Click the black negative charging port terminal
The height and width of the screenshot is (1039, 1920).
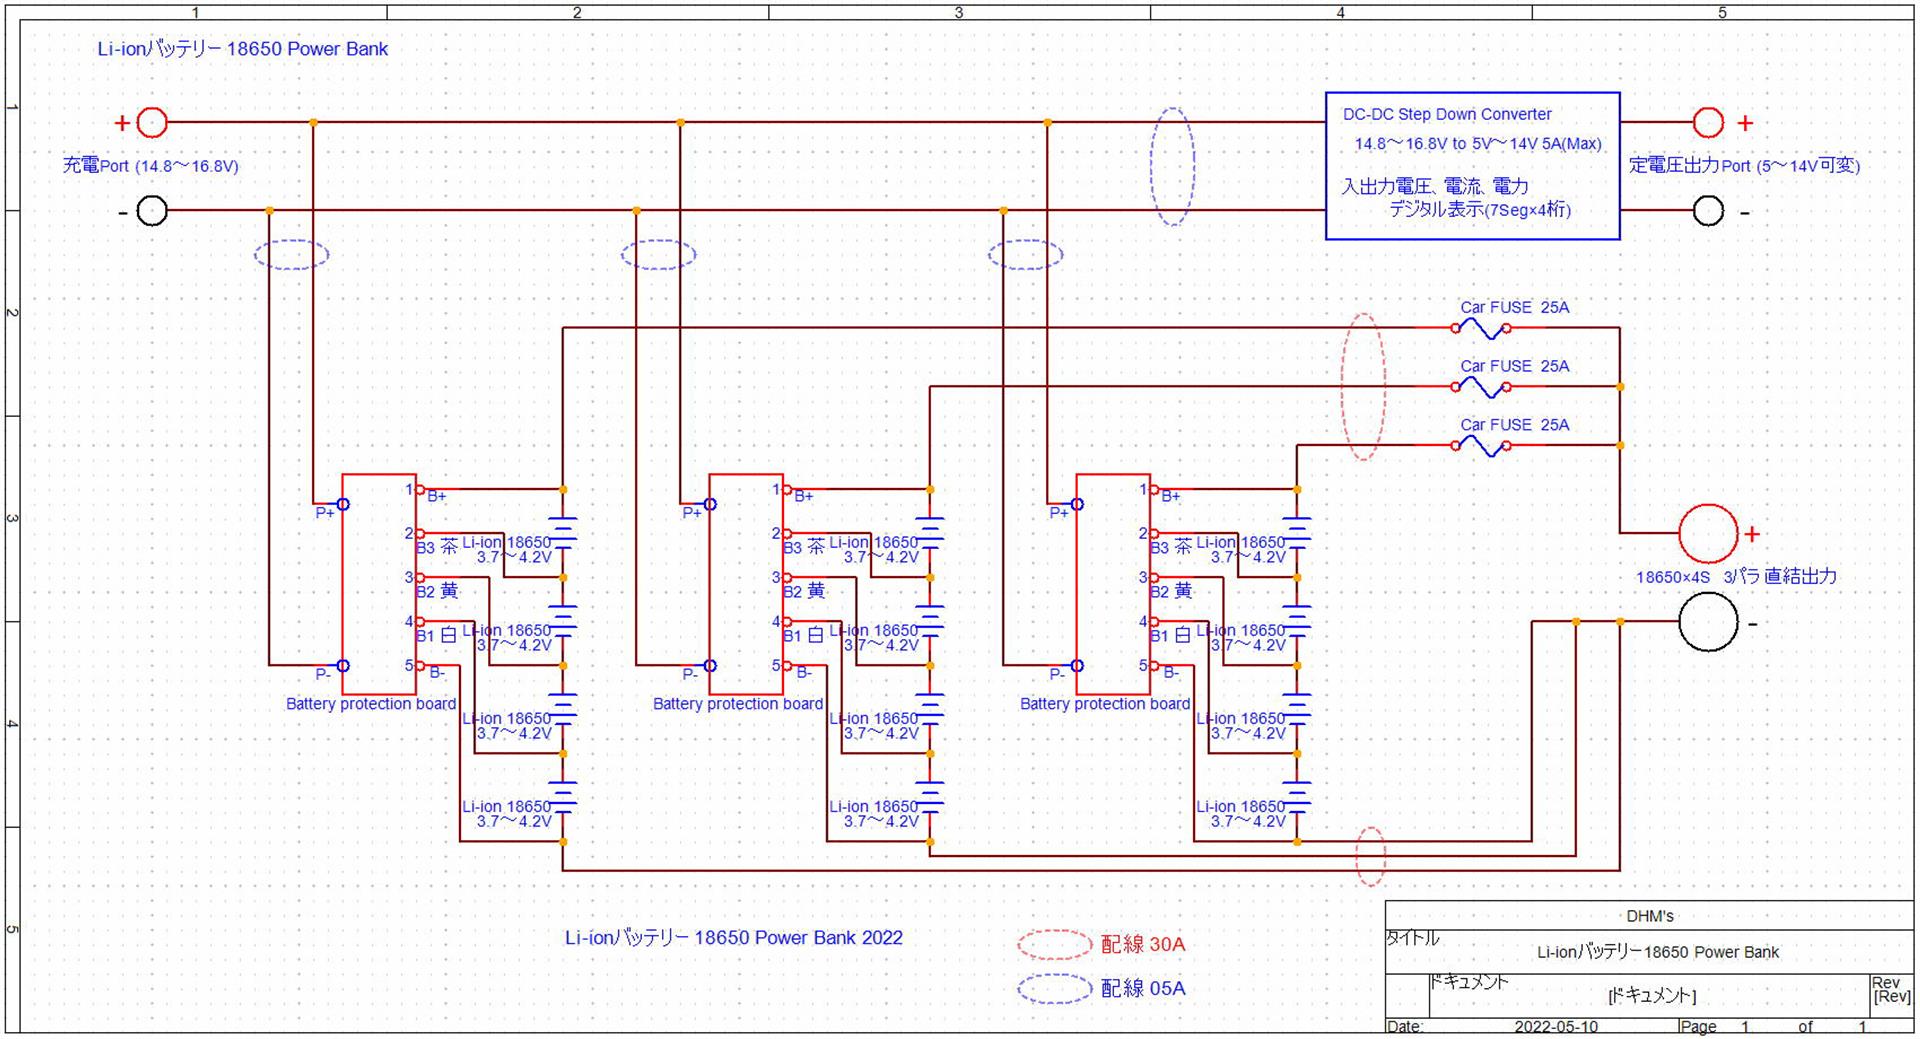151,211
